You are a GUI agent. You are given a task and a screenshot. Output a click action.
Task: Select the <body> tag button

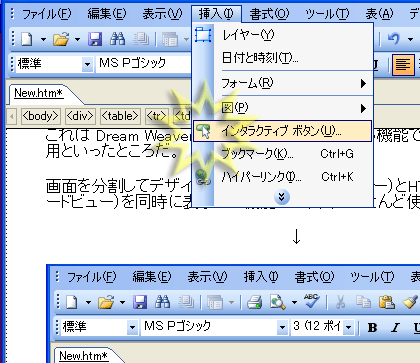coord(41,116)
